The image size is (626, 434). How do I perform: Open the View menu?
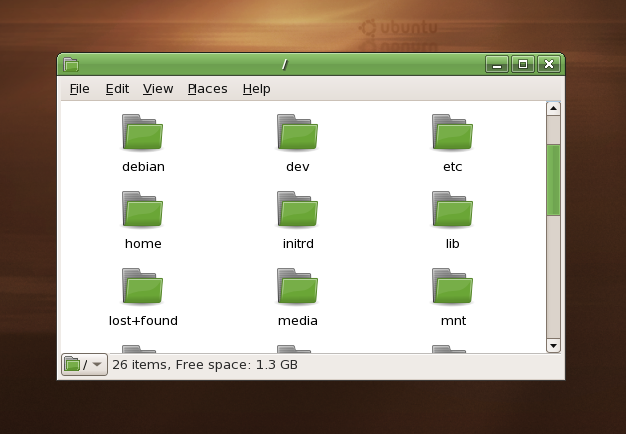[158, 89]
